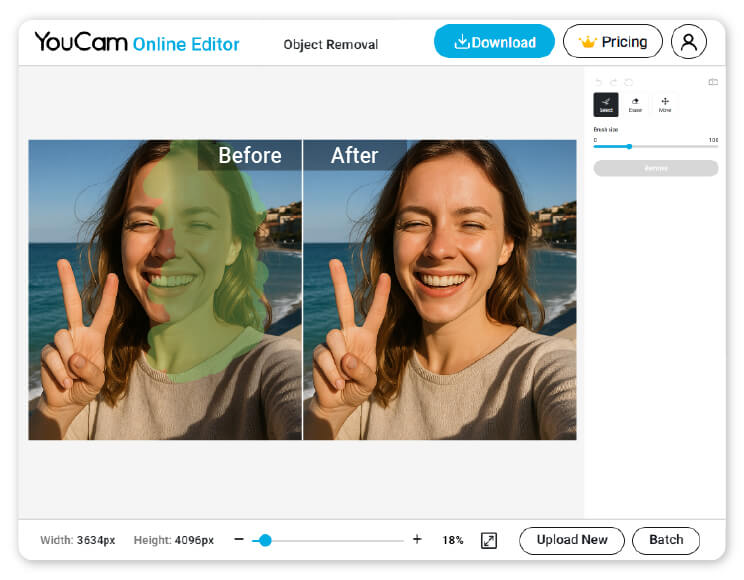Zoom in with the plus icon
Image resolution: width=744 pixels, height=580 pixels.
coord(417,539)
